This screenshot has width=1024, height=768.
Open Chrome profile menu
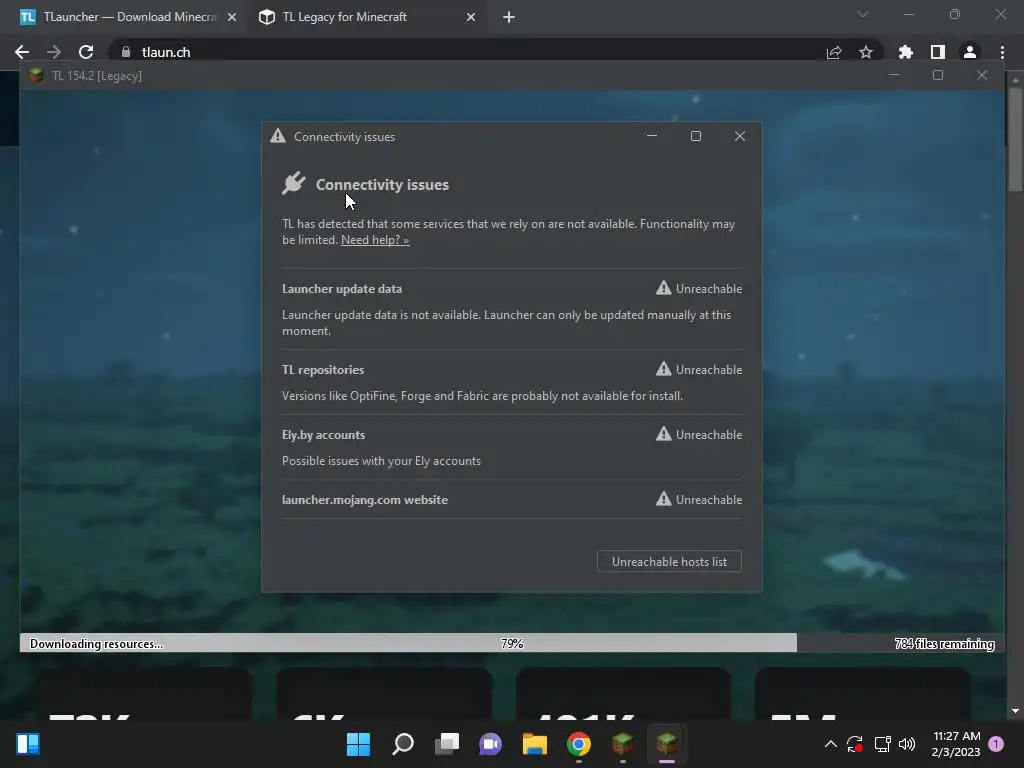point(970,52)
